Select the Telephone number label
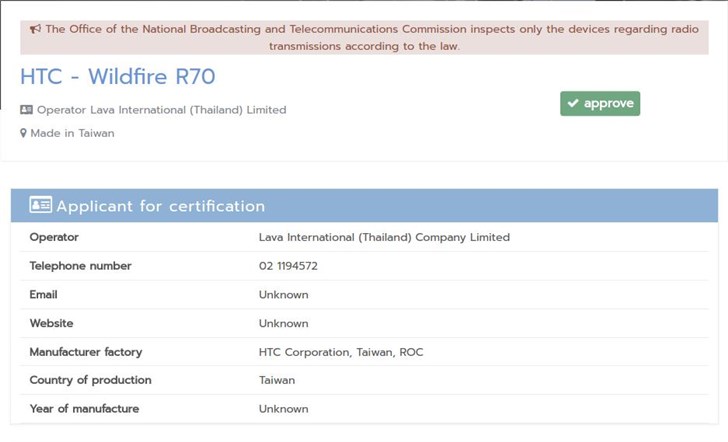 pos(81,266)
